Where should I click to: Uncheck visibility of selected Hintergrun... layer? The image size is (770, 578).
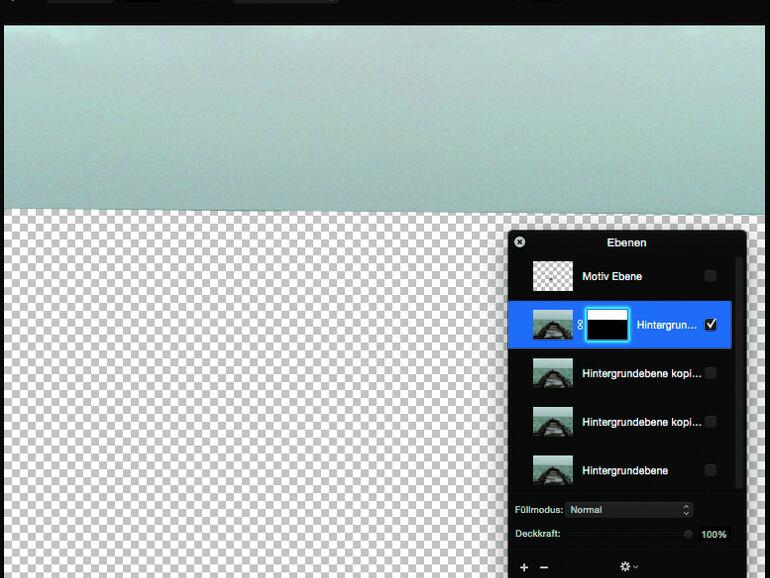(x=710, y=325)
